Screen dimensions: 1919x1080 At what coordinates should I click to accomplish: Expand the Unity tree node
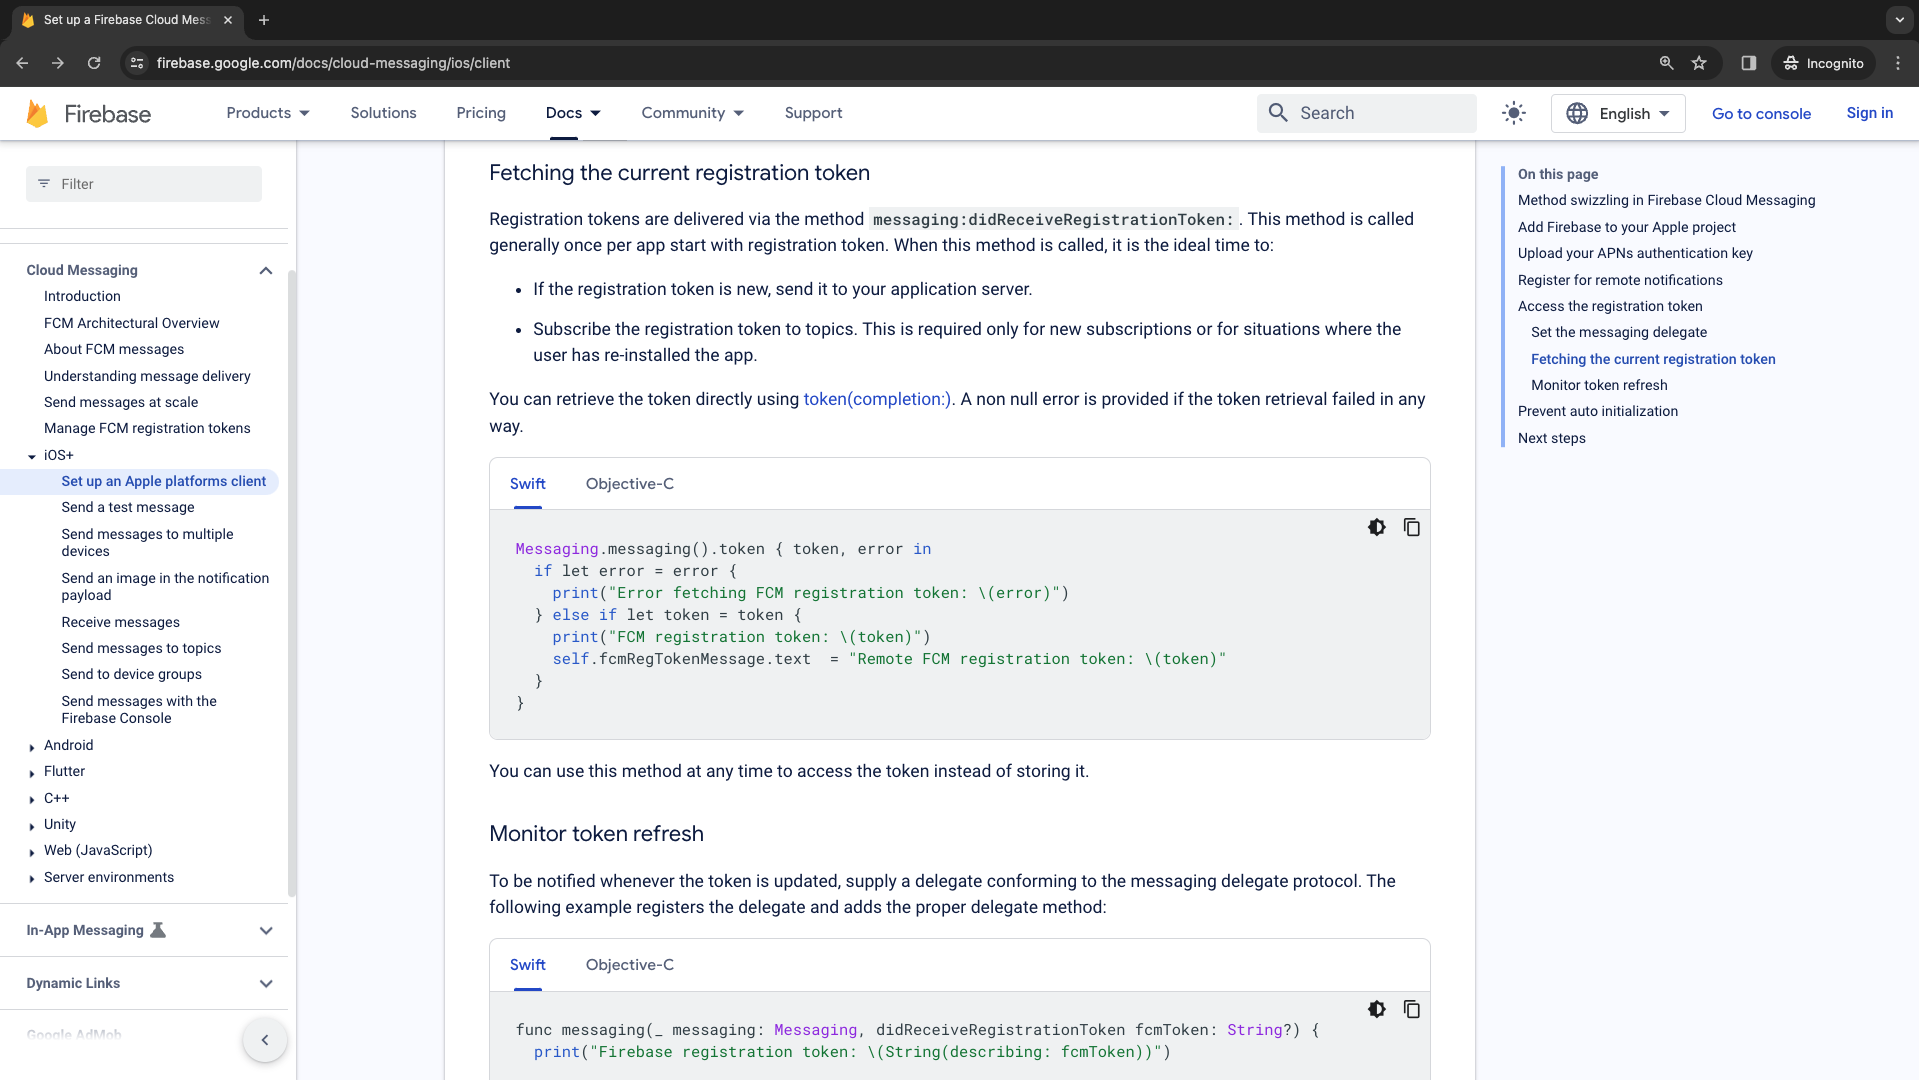32,826
